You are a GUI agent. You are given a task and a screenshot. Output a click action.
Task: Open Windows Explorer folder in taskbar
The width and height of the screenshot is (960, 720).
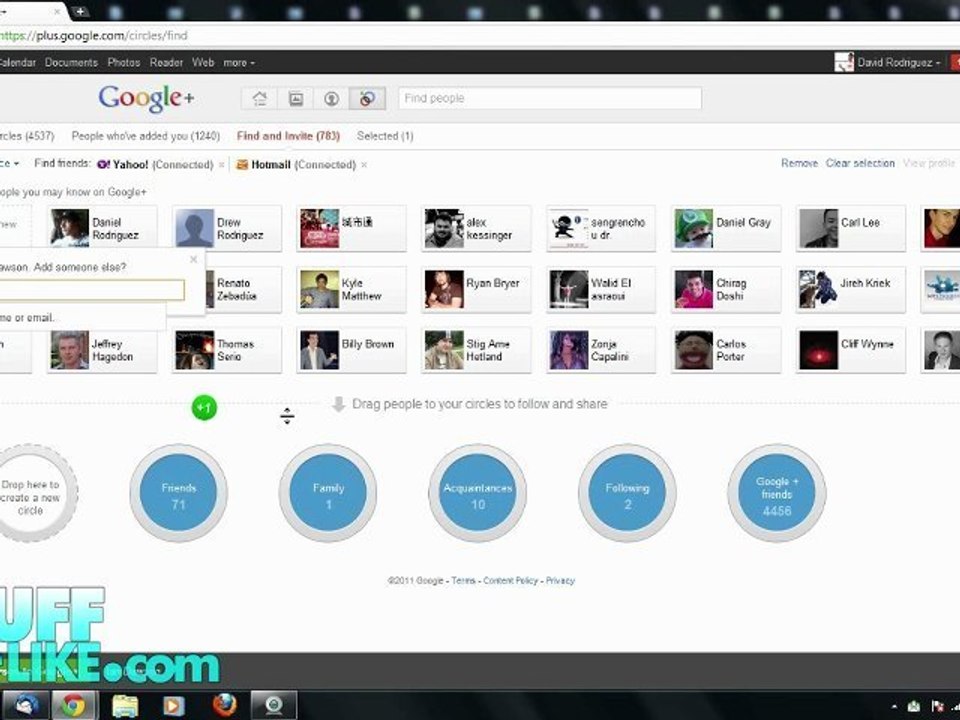click(125, 706)
